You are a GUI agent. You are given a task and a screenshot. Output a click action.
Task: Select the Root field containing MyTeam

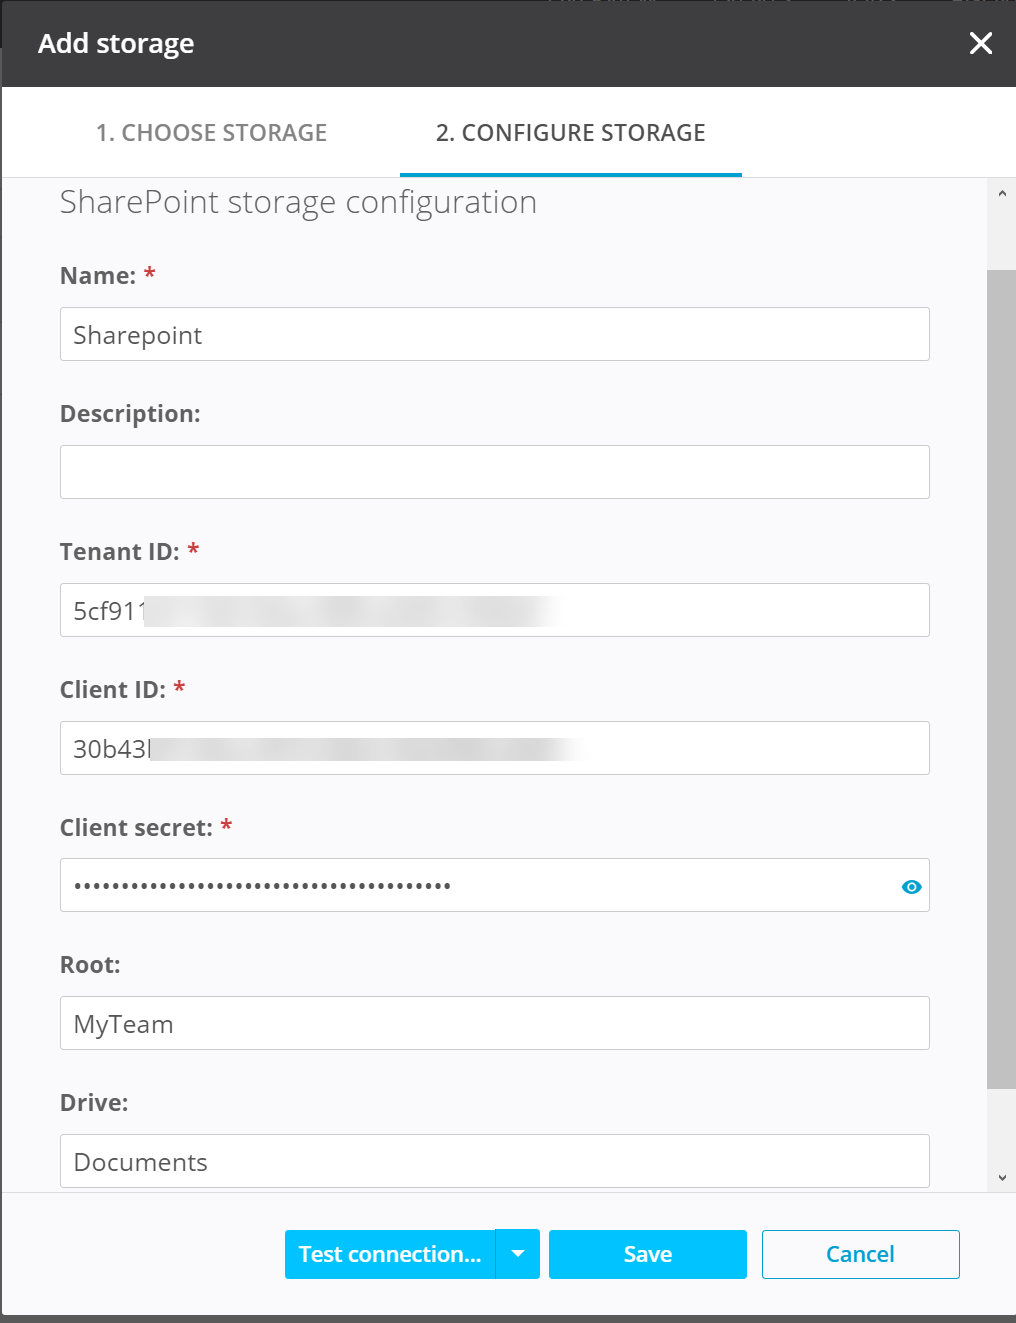coord(494,1023)
